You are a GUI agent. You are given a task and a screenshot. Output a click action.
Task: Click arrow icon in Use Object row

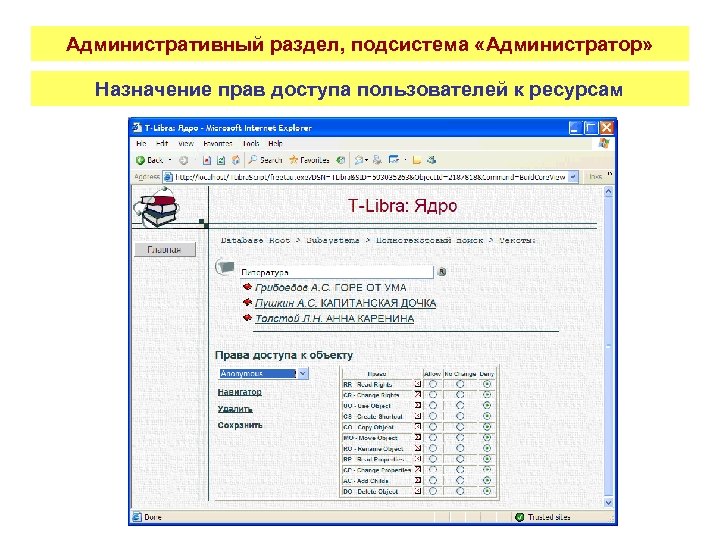pyautogui.click(x=417, y=405)
